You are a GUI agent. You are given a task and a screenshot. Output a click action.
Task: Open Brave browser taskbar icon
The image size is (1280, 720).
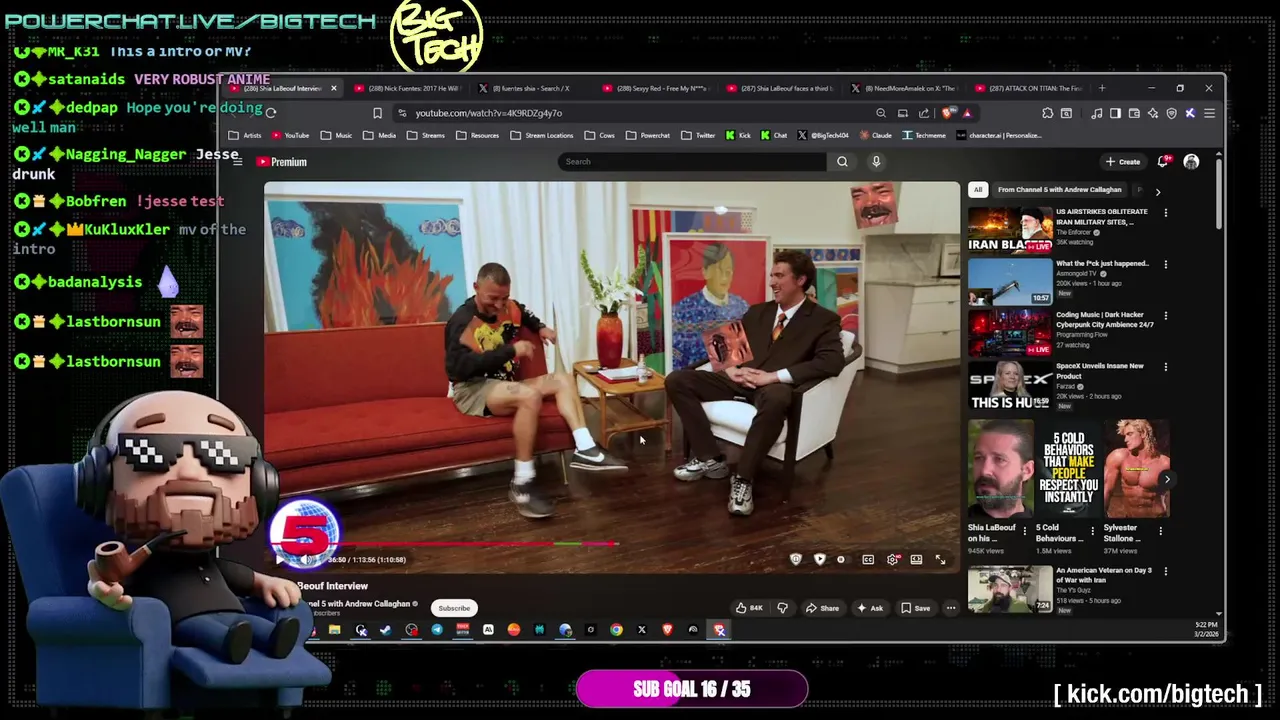click(667, 630)
